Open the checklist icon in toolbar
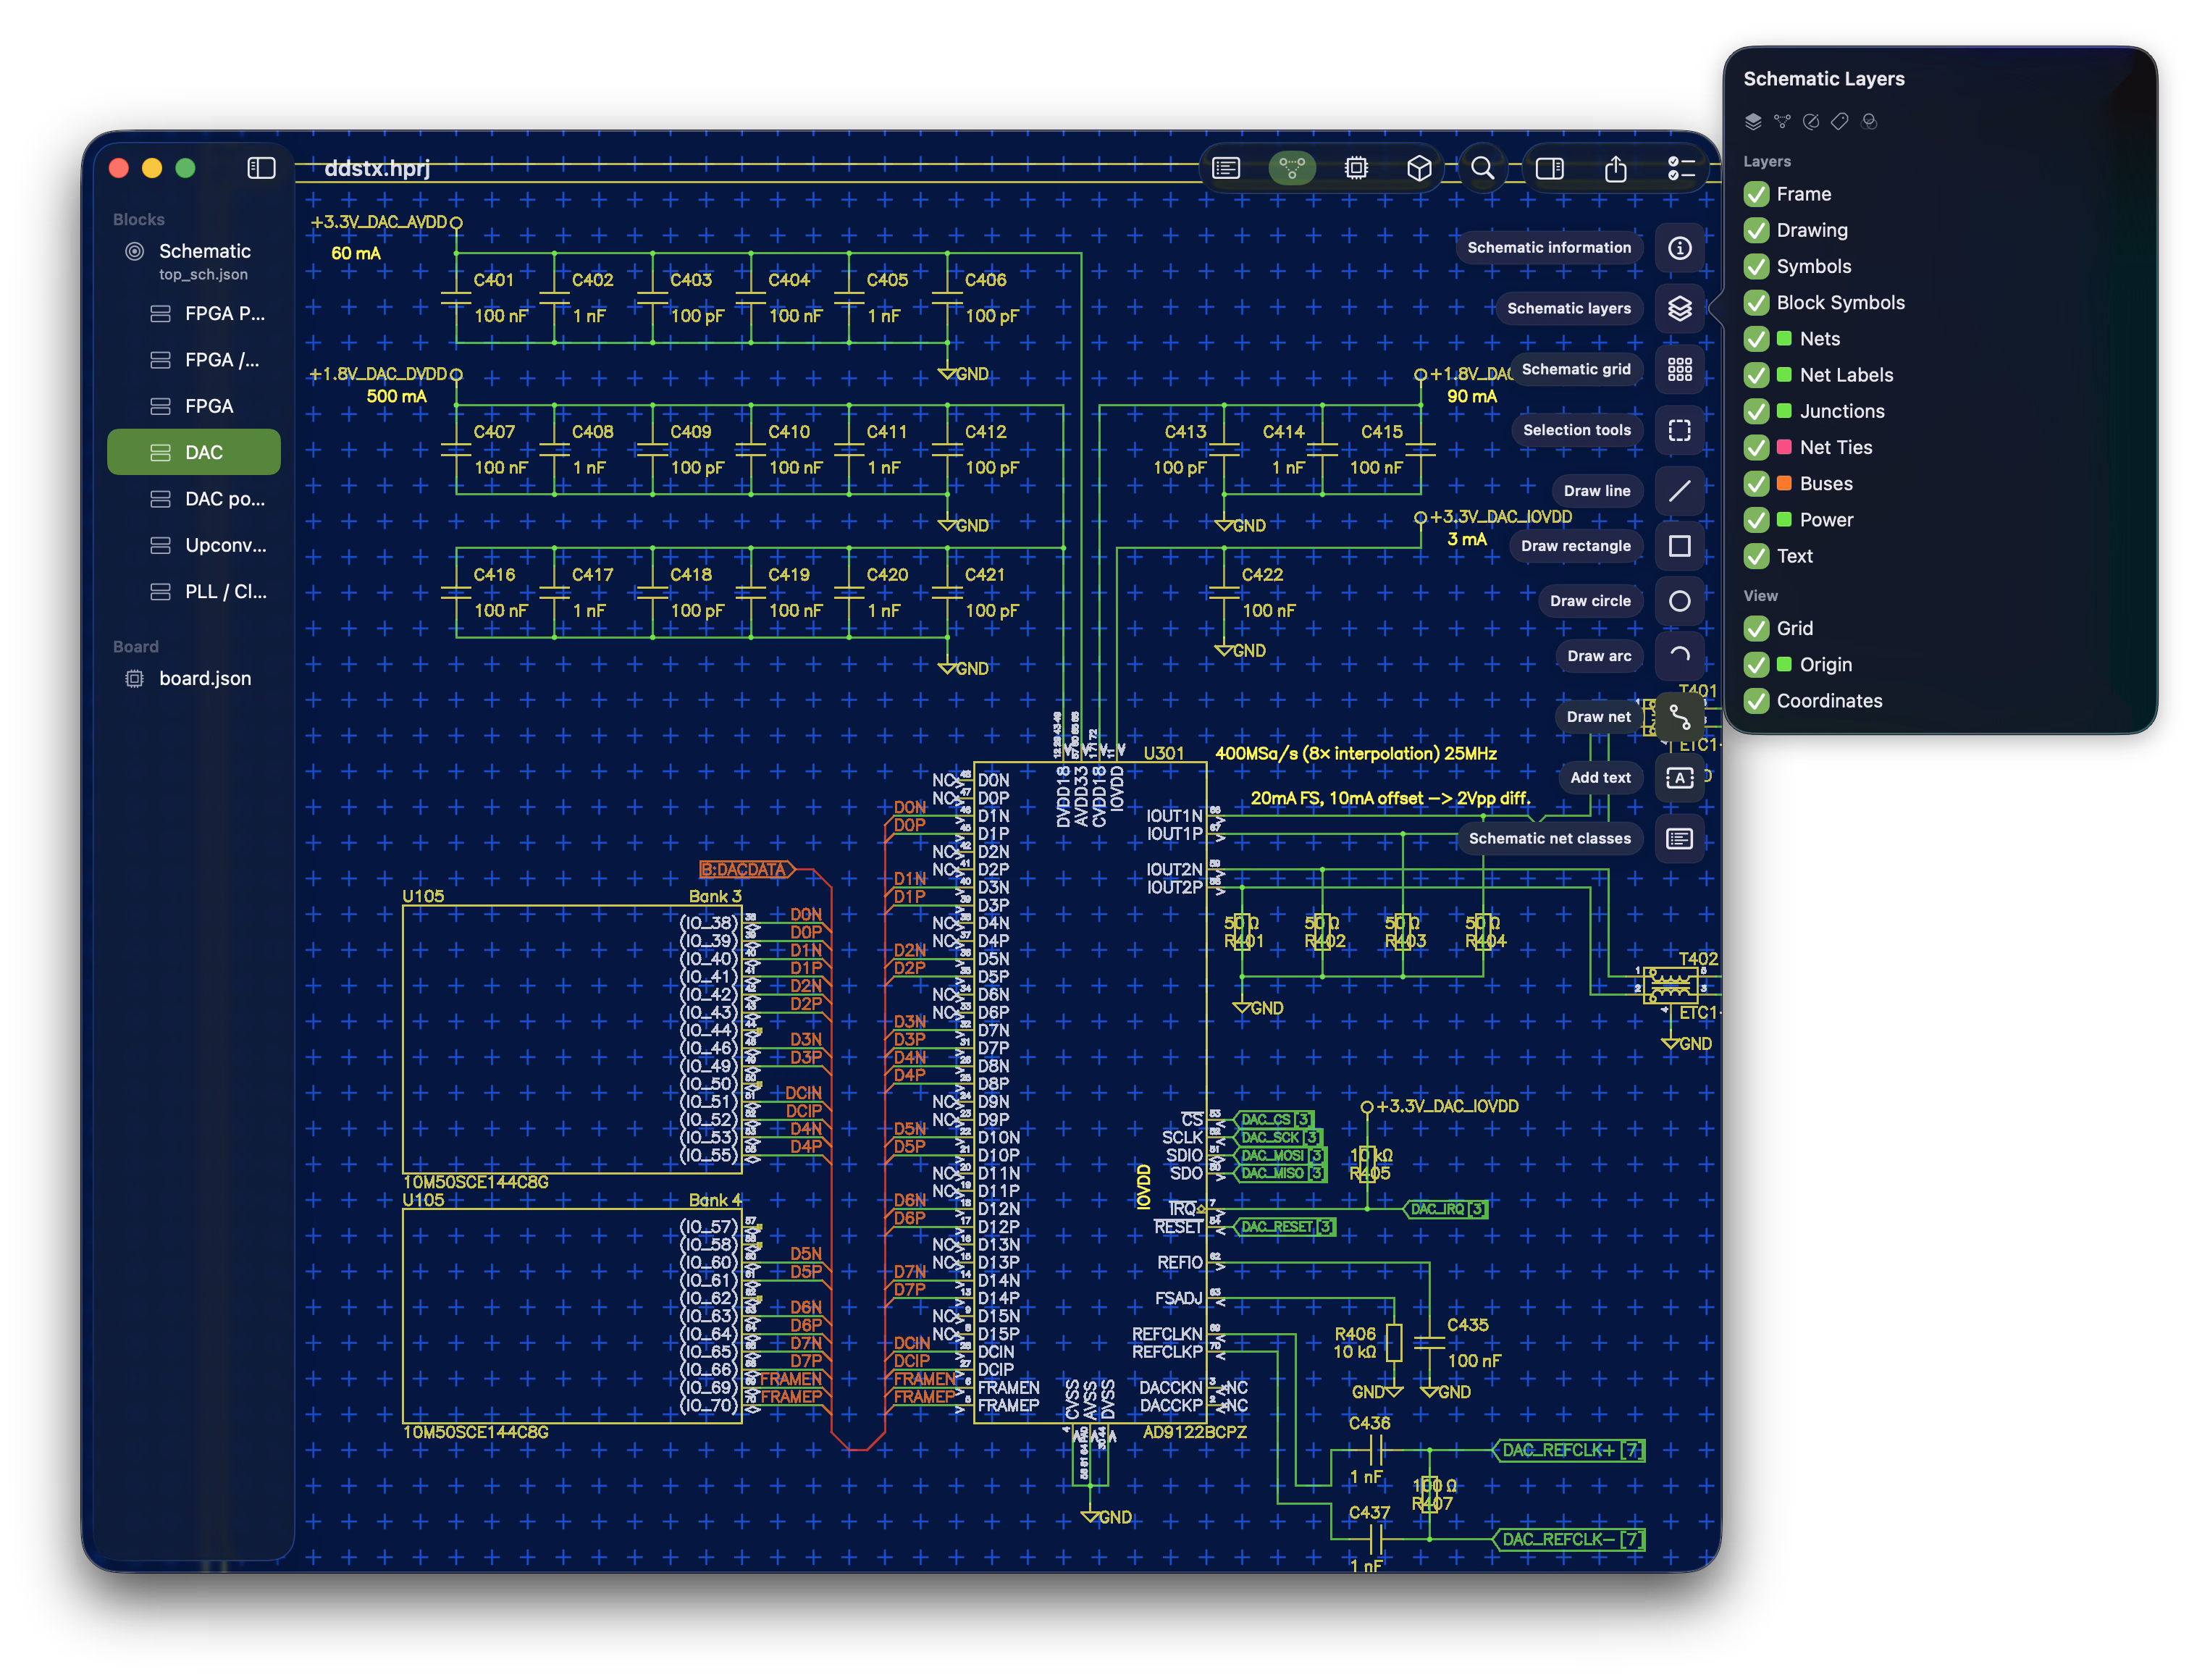This screenshot has width=2210, height=1680. pyautogui.click(x=1681, y=168)
